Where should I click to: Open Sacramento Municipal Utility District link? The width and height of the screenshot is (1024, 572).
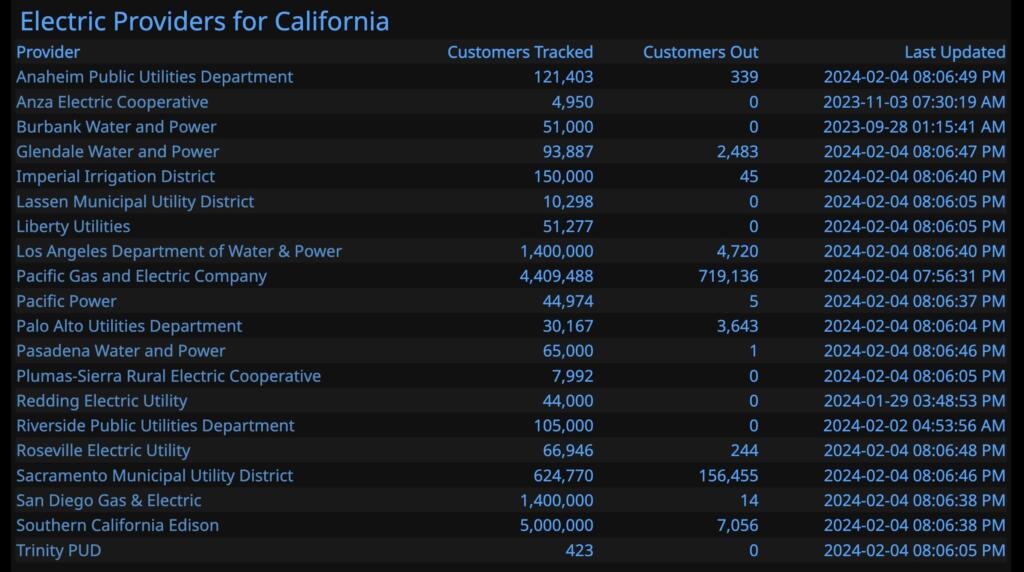[155, 475]
